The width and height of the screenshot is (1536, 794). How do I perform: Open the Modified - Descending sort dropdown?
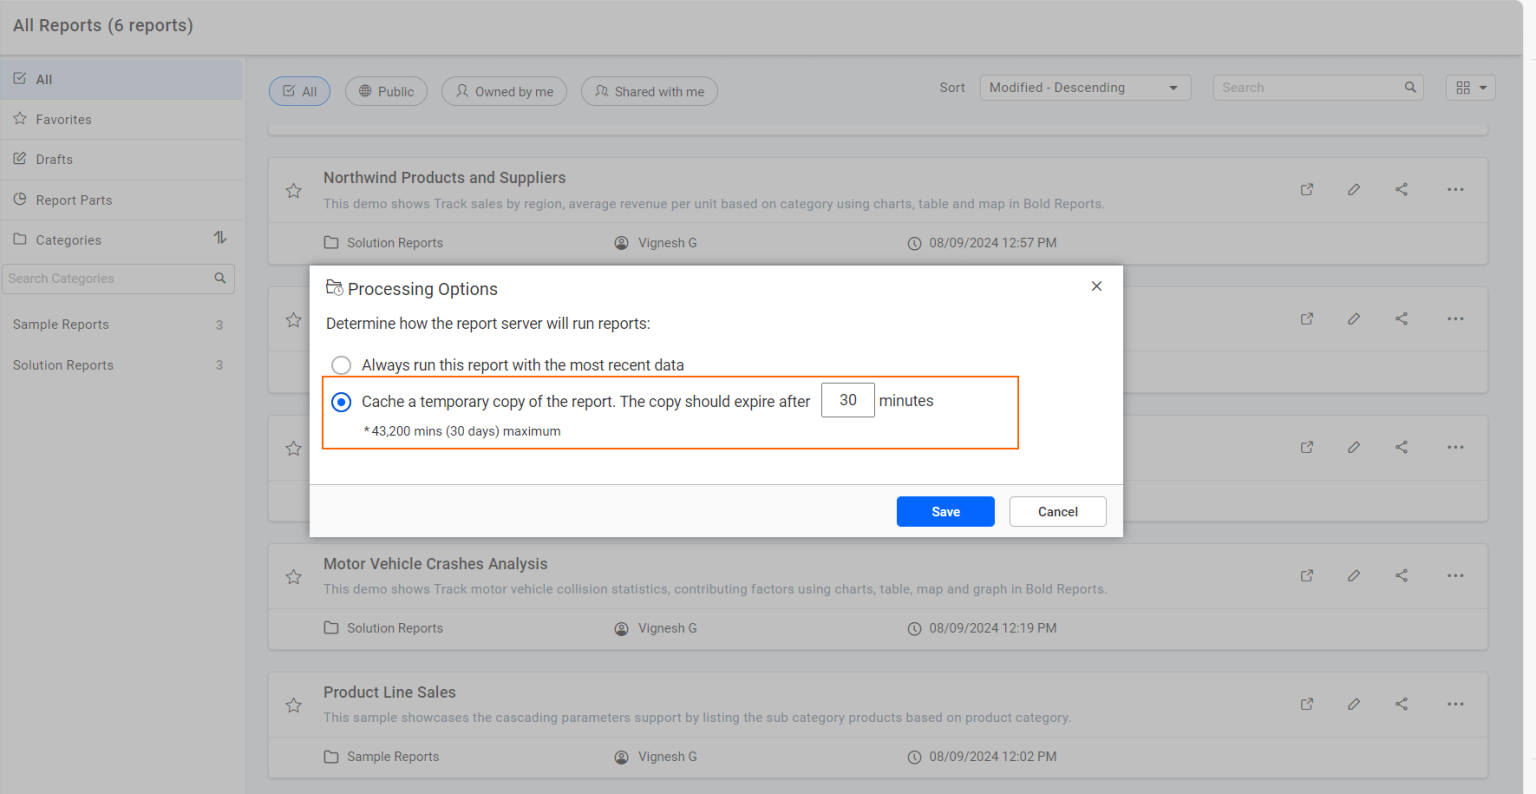(x=1084, y=87)
